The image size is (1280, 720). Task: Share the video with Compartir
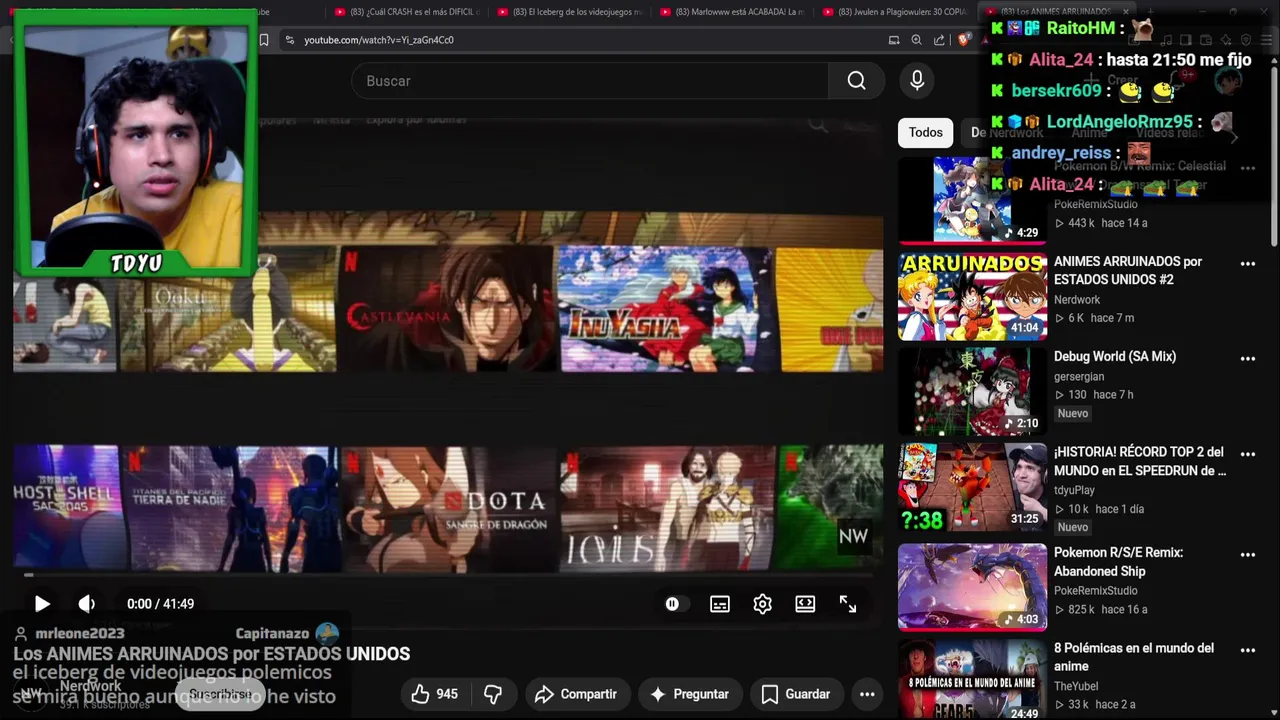coord(575,694)
